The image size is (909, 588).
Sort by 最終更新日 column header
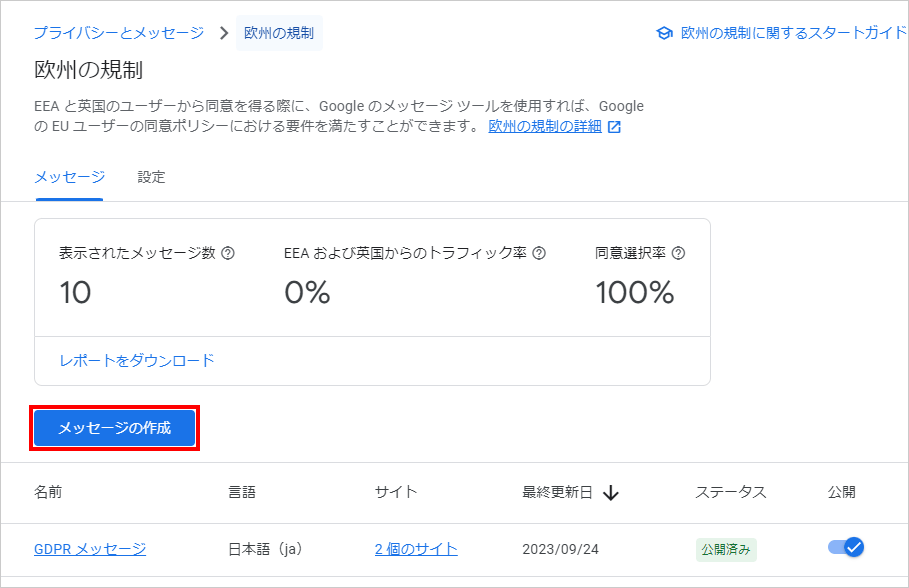[557, 492]
